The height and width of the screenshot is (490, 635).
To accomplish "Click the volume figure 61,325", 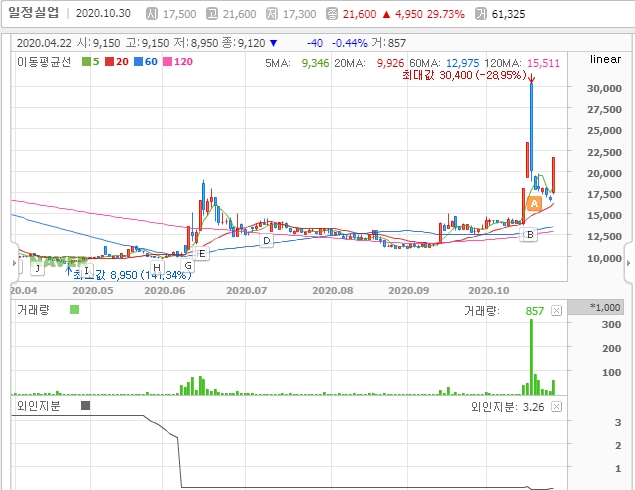I will coord(508,14).
